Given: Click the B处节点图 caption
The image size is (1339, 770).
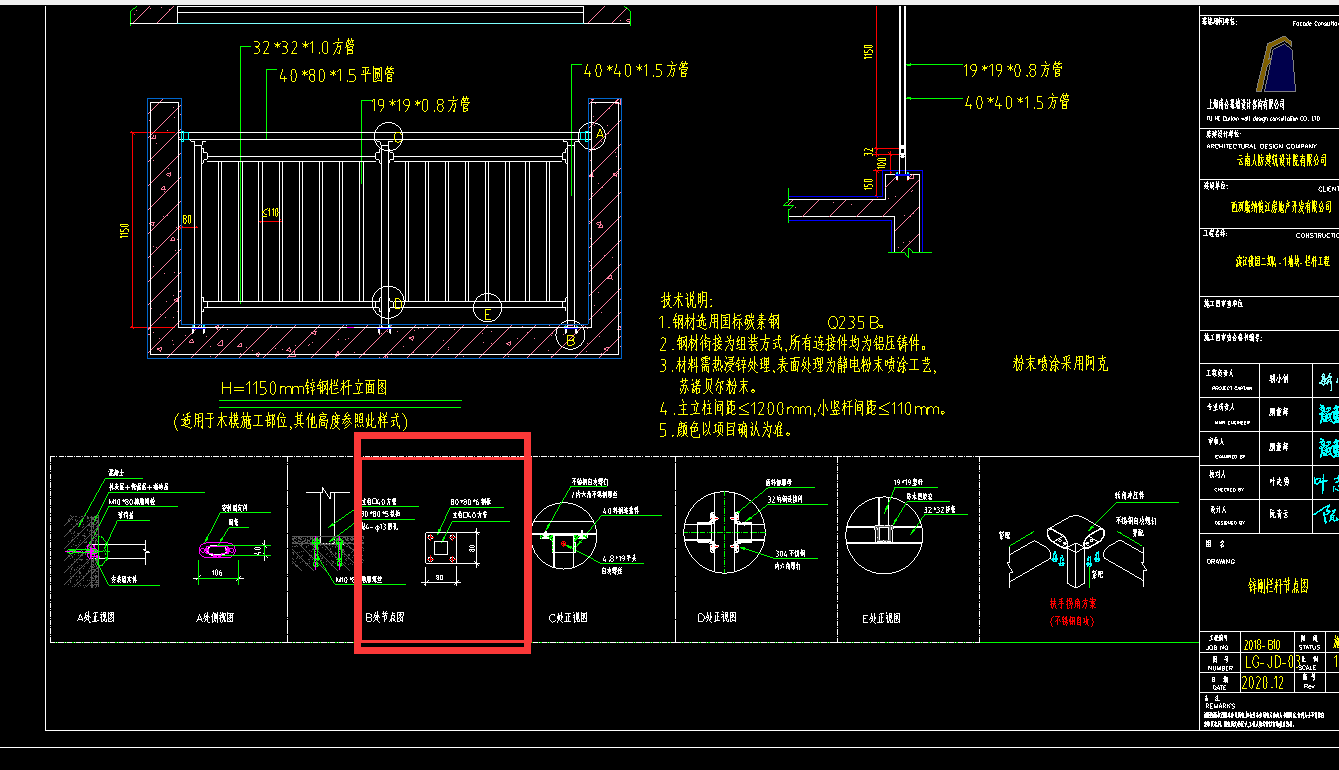Looking at the screenshot, I should [385, 618].
